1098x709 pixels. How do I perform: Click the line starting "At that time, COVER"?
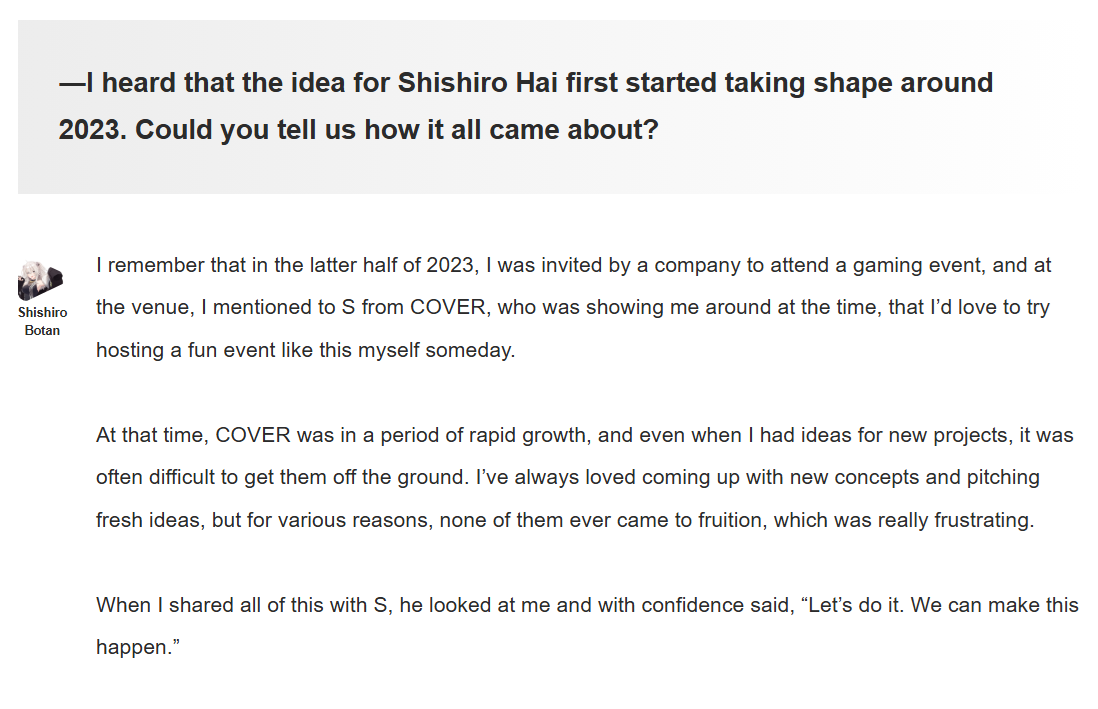tap(584, 436)
